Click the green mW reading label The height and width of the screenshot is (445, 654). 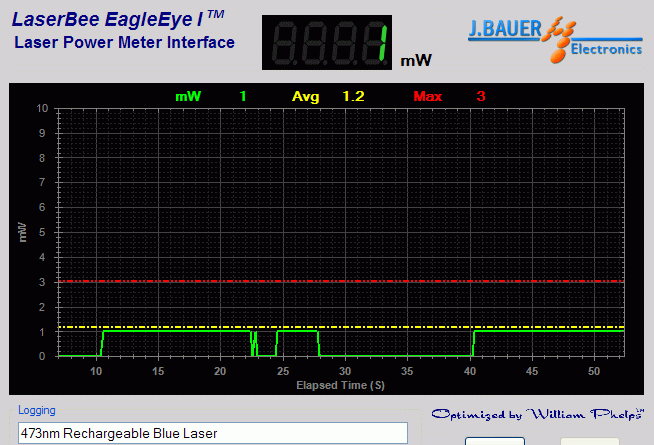(x=188, y=96)
